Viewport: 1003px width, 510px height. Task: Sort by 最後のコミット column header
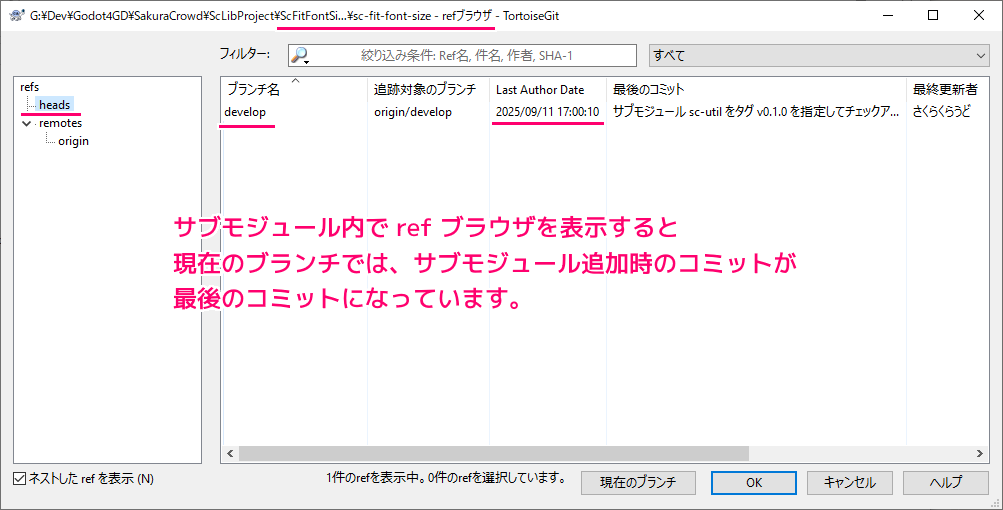pos(649,90)
